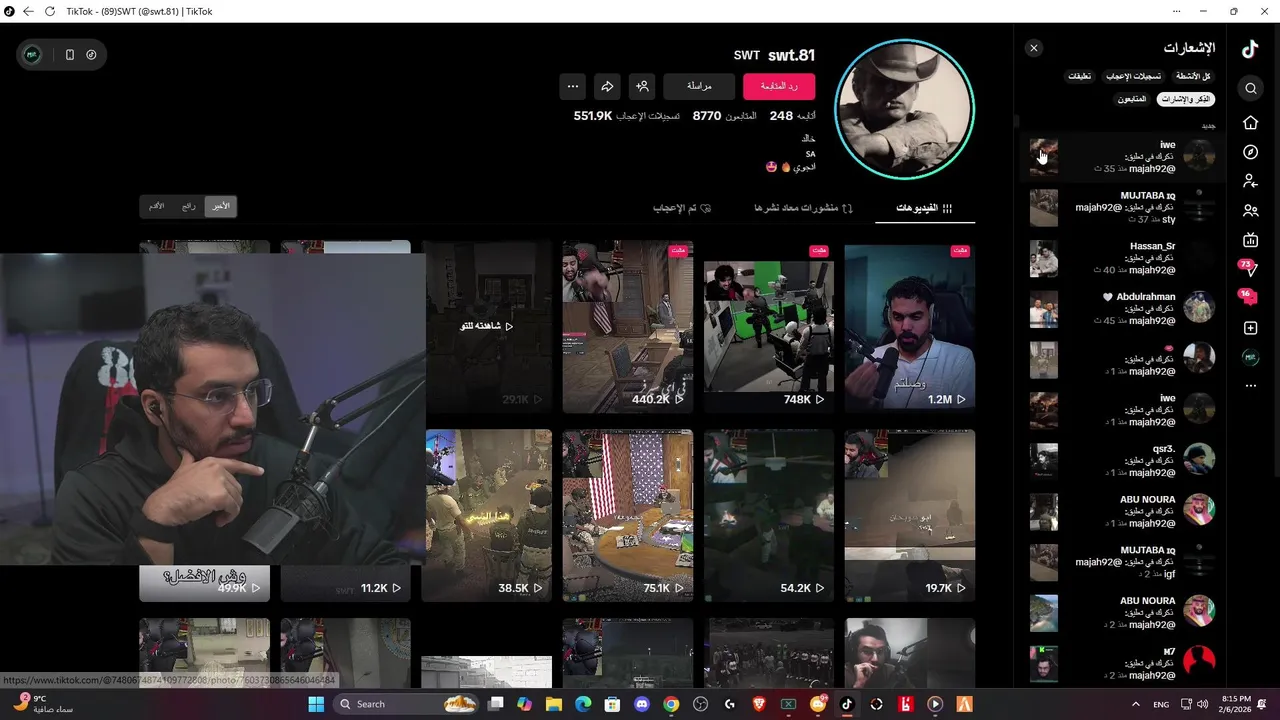Click the 248 following count
Viewport: 1280px width, 720px height.
tap(792, 116)
